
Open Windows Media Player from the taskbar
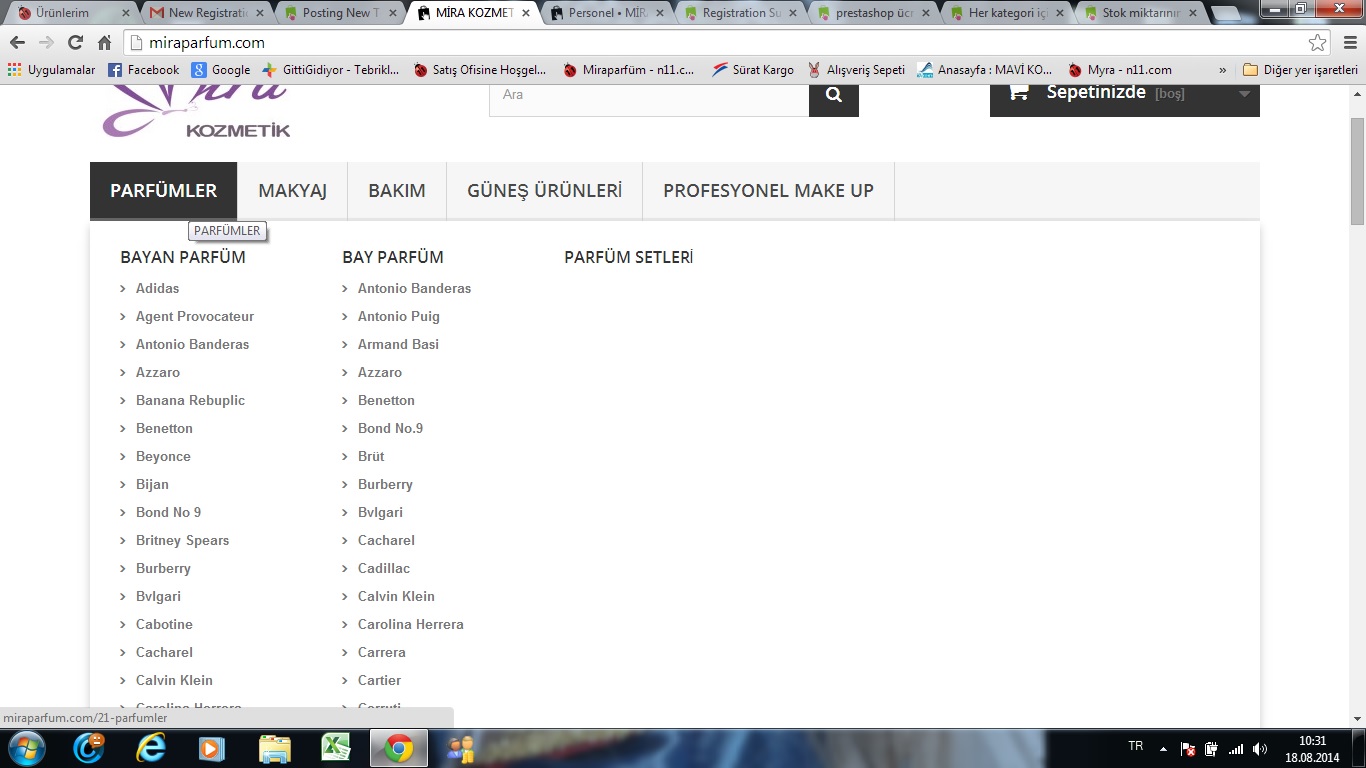[210, 748]
